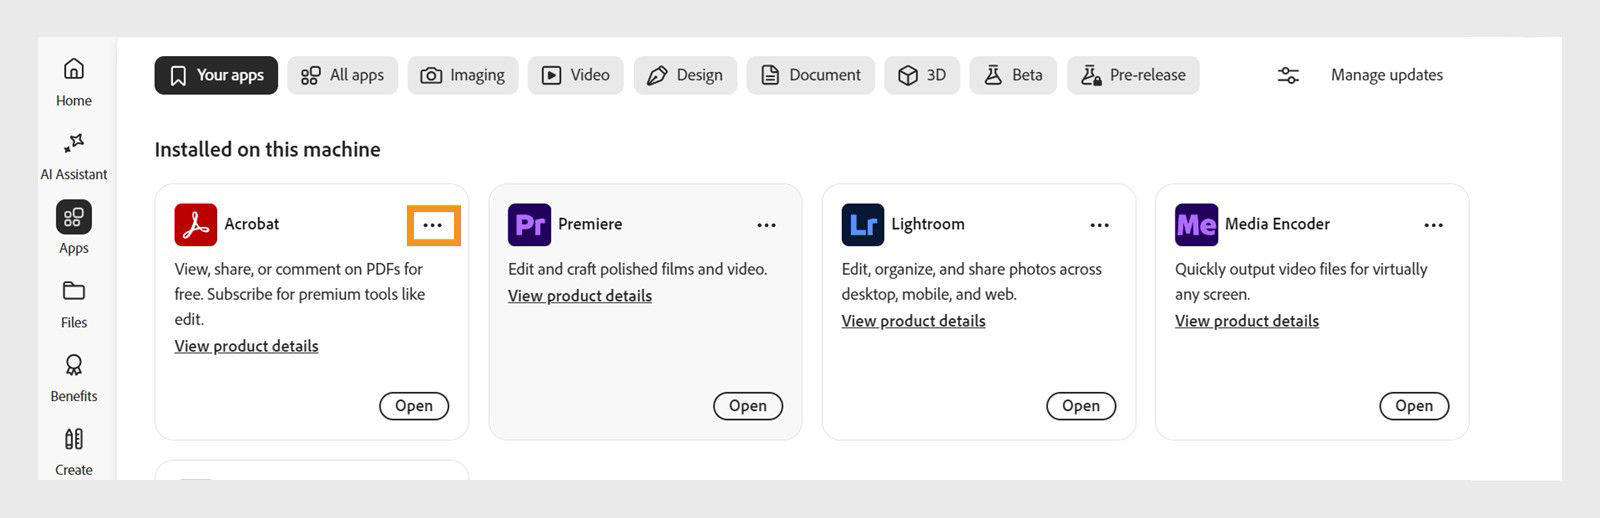
Task: Show Pre-release apps
Action: 1133,75
